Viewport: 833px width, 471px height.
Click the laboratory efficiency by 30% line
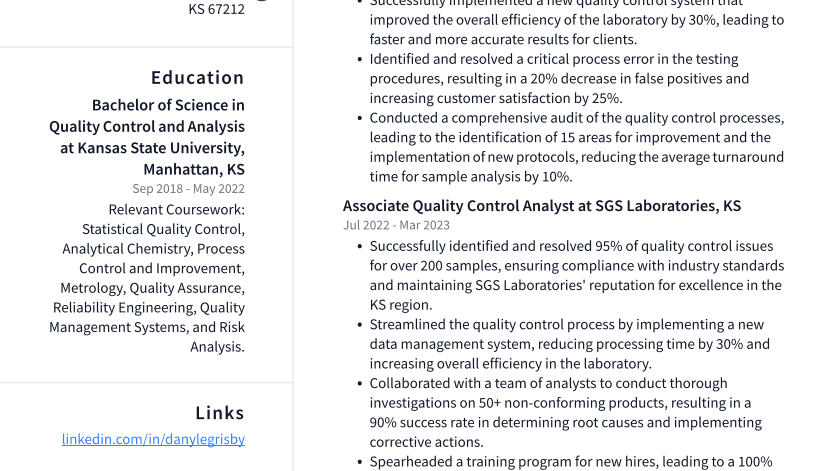click(x=577, y=20)
